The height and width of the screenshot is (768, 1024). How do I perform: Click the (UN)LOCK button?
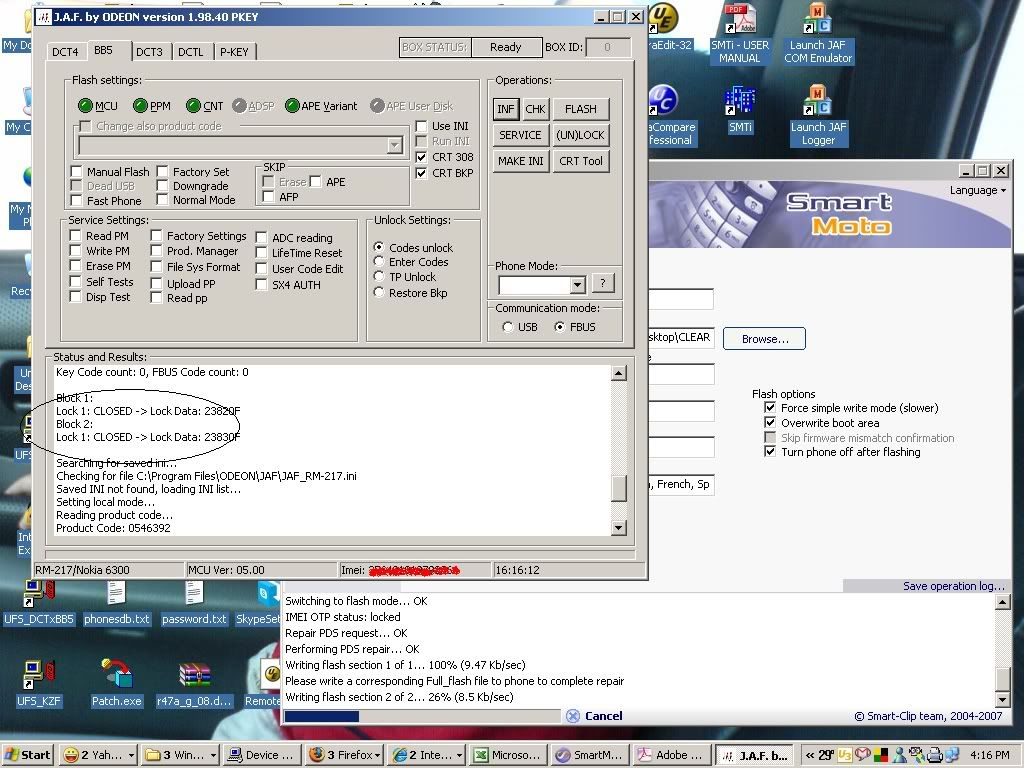[x=581, y=135]
